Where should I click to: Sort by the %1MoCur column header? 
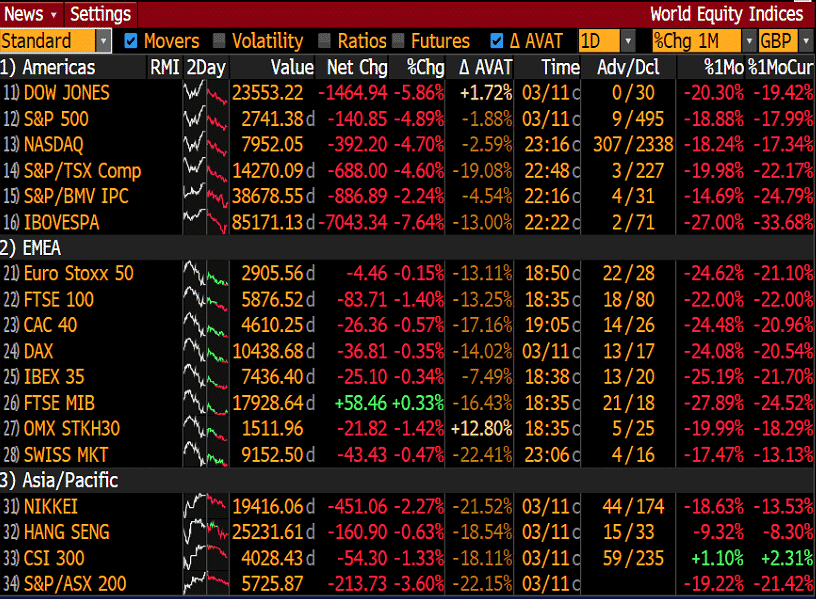coord(781,67)
